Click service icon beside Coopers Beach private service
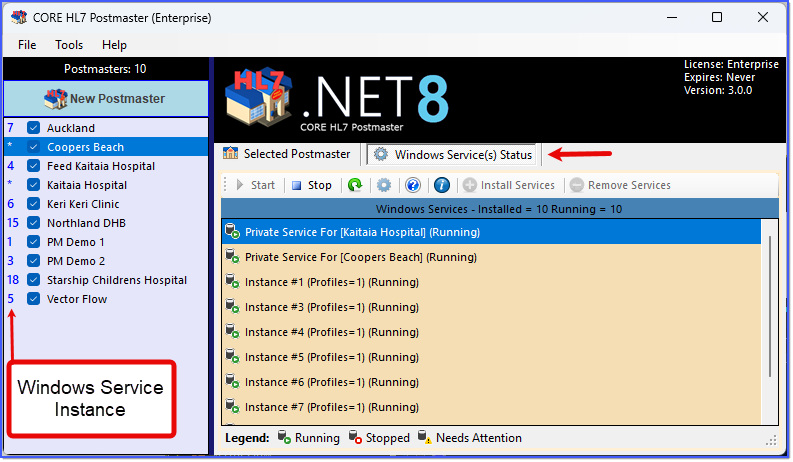 tap(232, 256)
